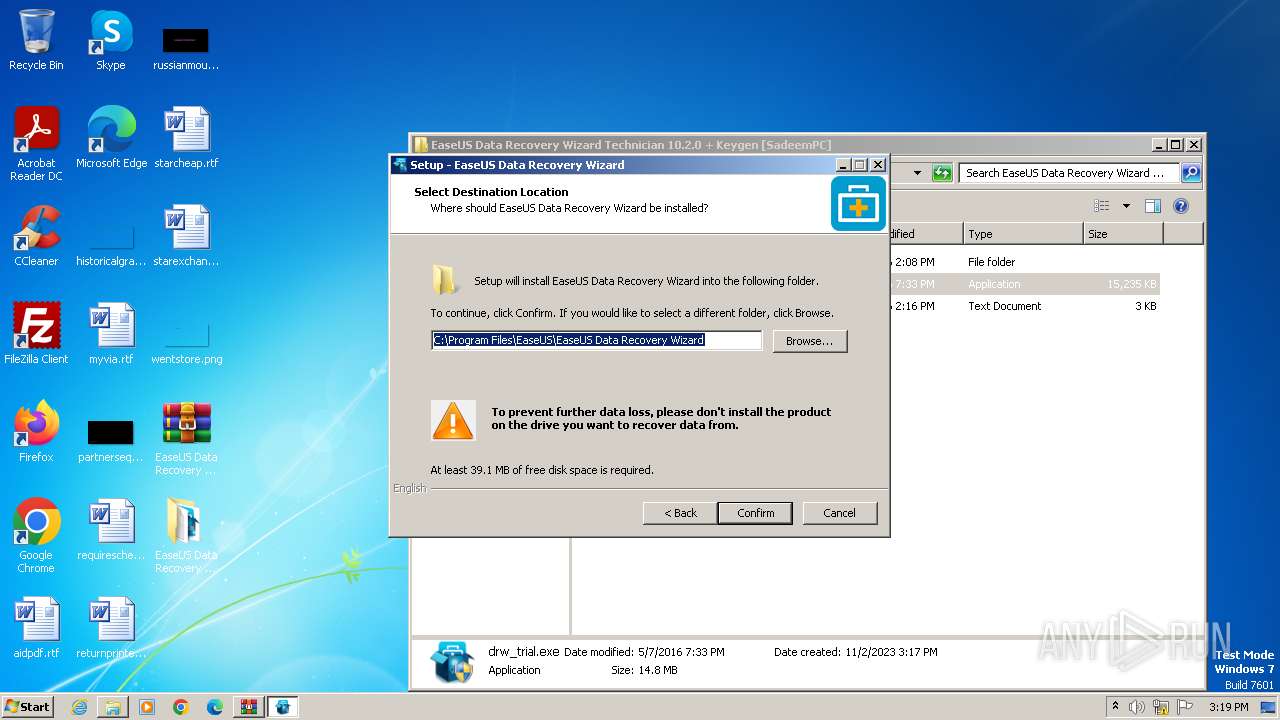
Task: Sort by the Type column header
Action: tap(1023, 234)
